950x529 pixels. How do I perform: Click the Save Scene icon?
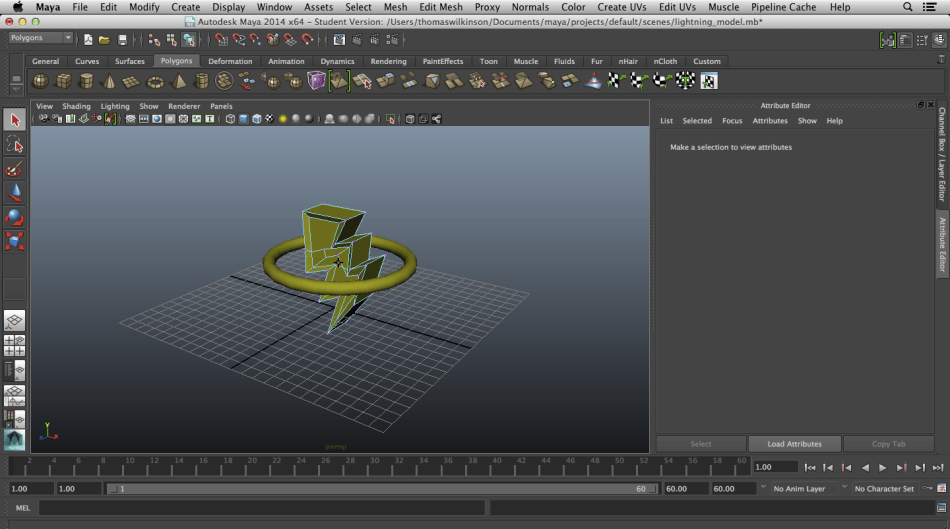point(122,40)
